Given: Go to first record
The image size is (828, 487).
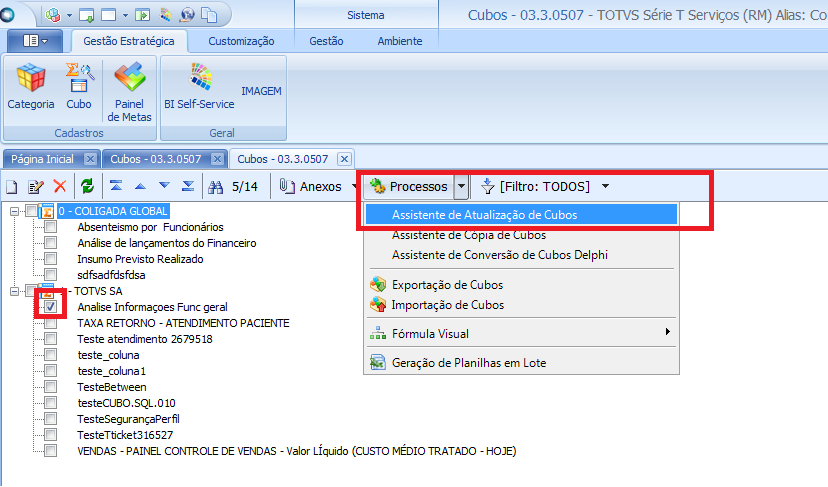Looking at the screenshot, I should (x=116, y=185).
